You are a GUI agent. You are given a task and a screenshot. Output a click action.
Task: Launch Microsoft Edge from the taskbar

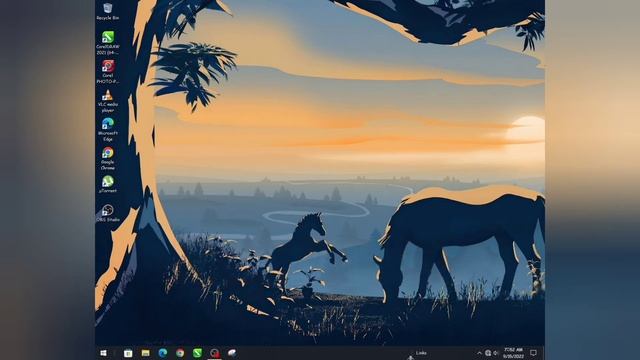click(162, 353)
